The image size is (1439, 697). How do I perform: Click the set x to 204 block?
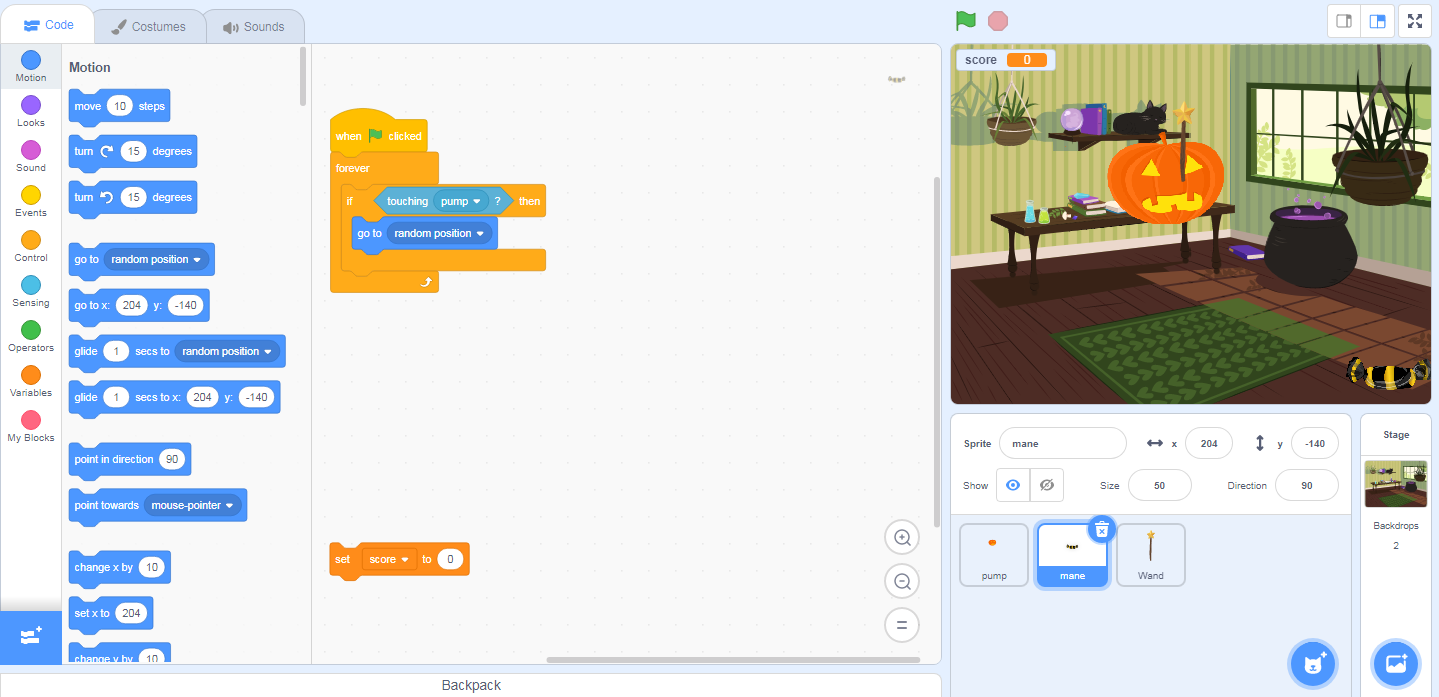point(111,613)
